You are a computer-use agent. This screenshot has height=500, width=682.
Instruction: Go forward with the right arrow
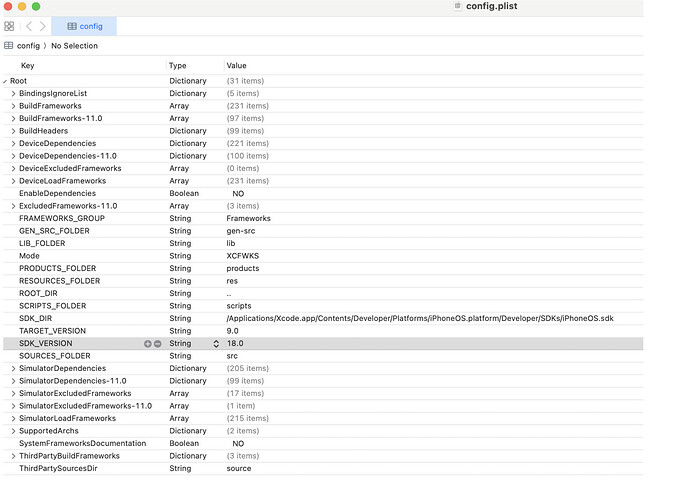pyautogui.click(x=41, y=26)
